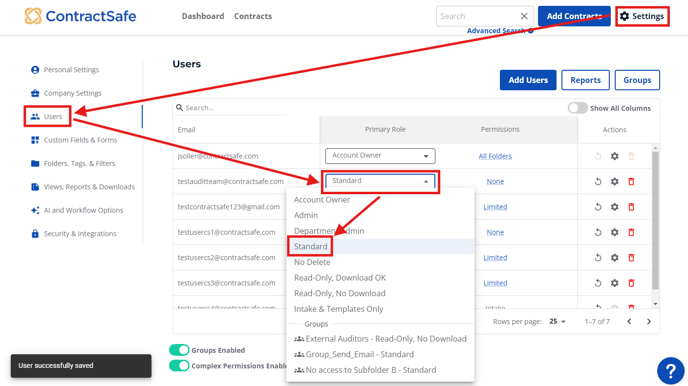Expand the Account Owner primary role dropdown
Image resolution: width=688 pixels, height=386 pixels.
[x=380, y=156]
